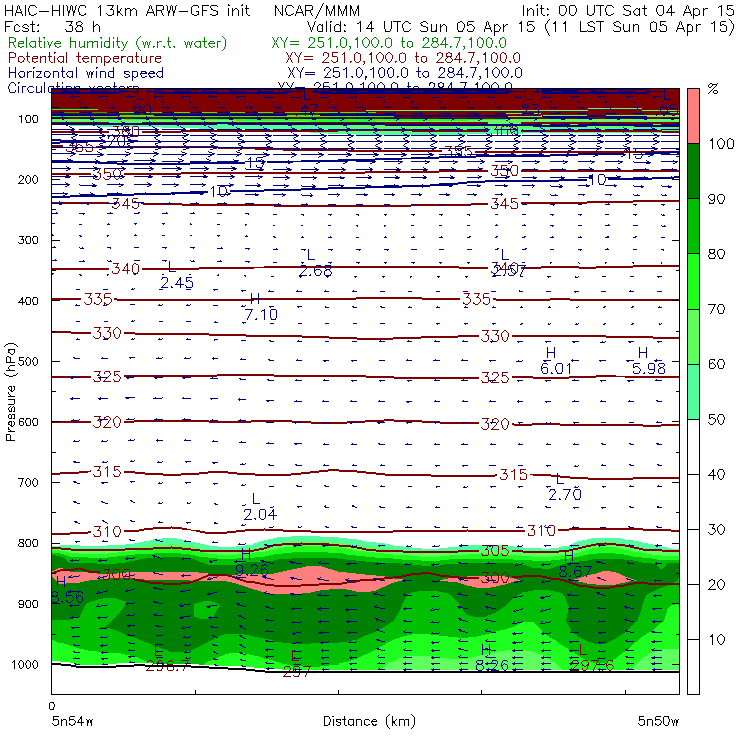This screenshot has height=740, width=740.
Task: Click the "HAIC-HIWC 13km ARW-GFS init" title
Action: click(127, 10)
